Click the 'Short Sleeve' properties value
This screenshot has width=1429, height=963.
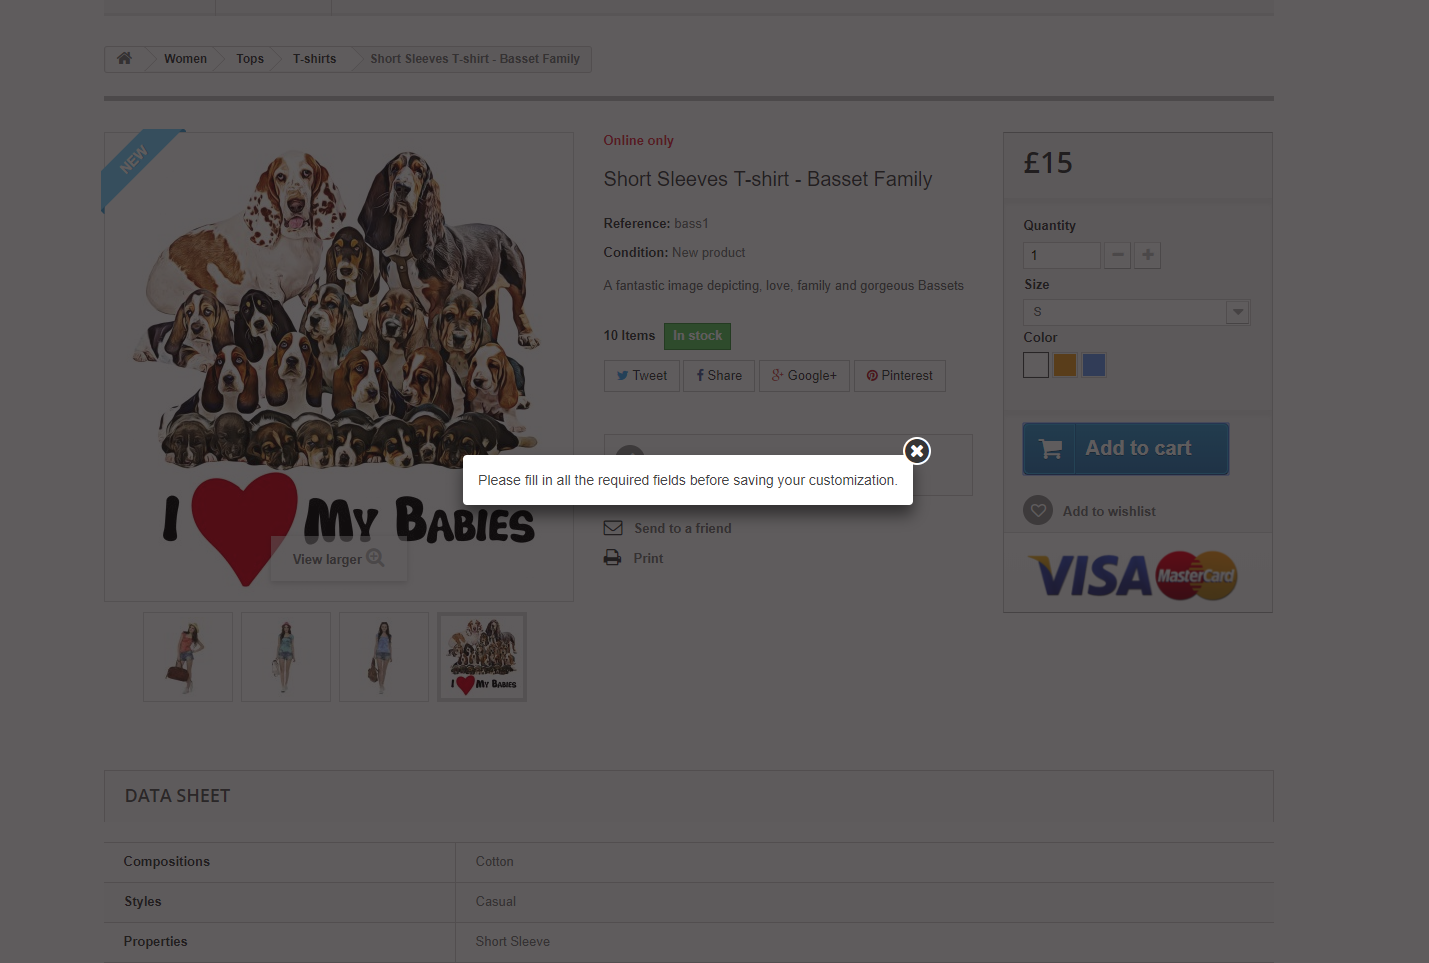[513, 942]
